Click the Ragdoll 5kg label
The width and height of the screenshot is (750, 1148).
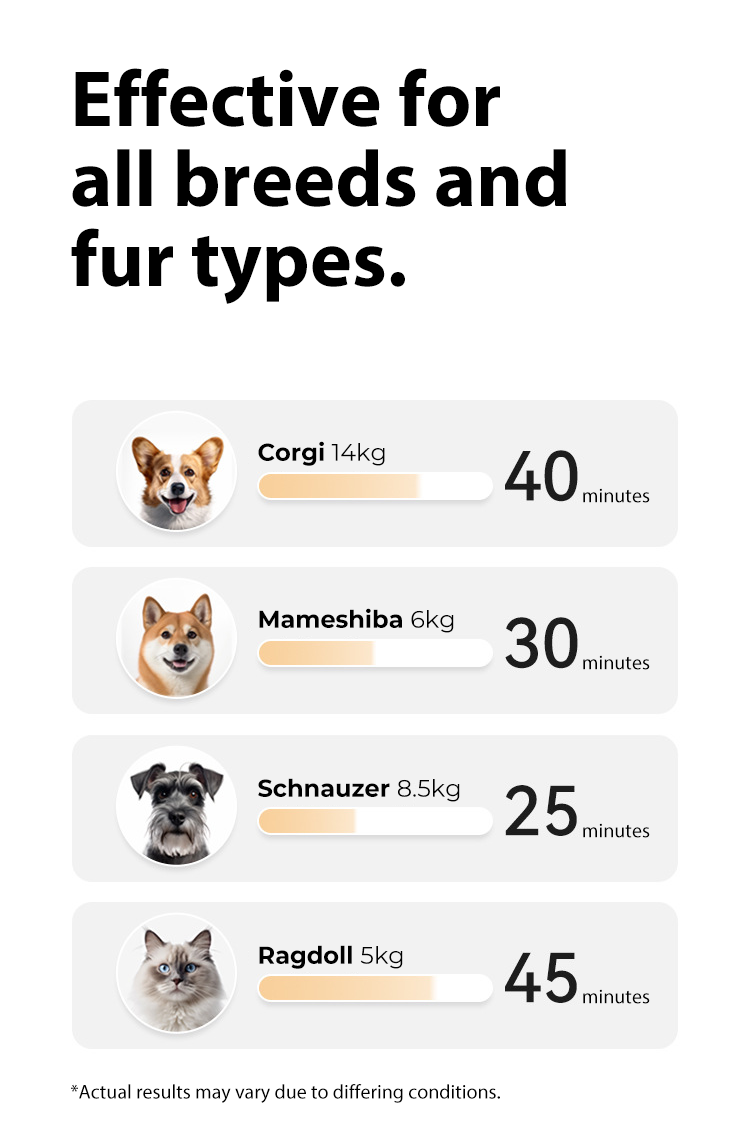point(330,955)
